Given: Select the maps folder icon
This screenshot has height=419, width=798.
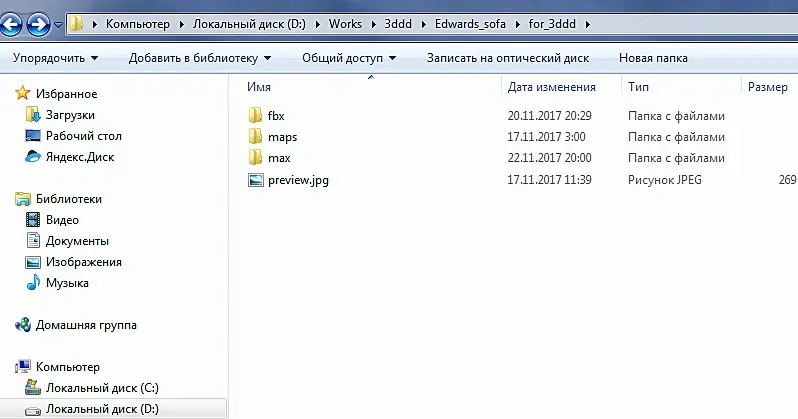Looking at the screenshot, I should [x=255, y=136].
